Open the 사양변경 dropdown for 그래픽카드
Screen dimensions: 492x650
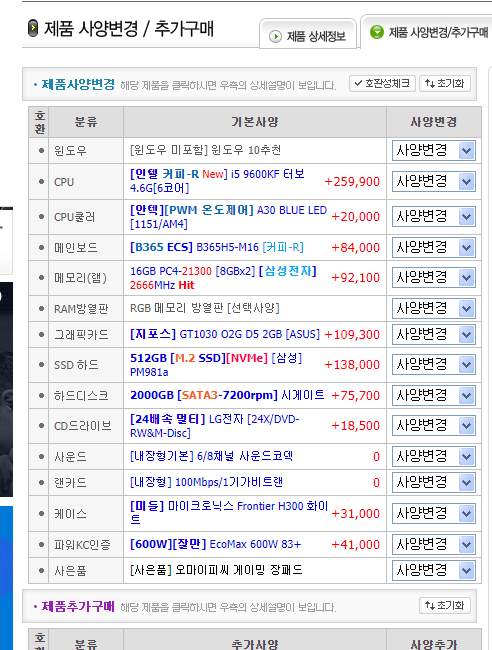[x=434, y=335]
